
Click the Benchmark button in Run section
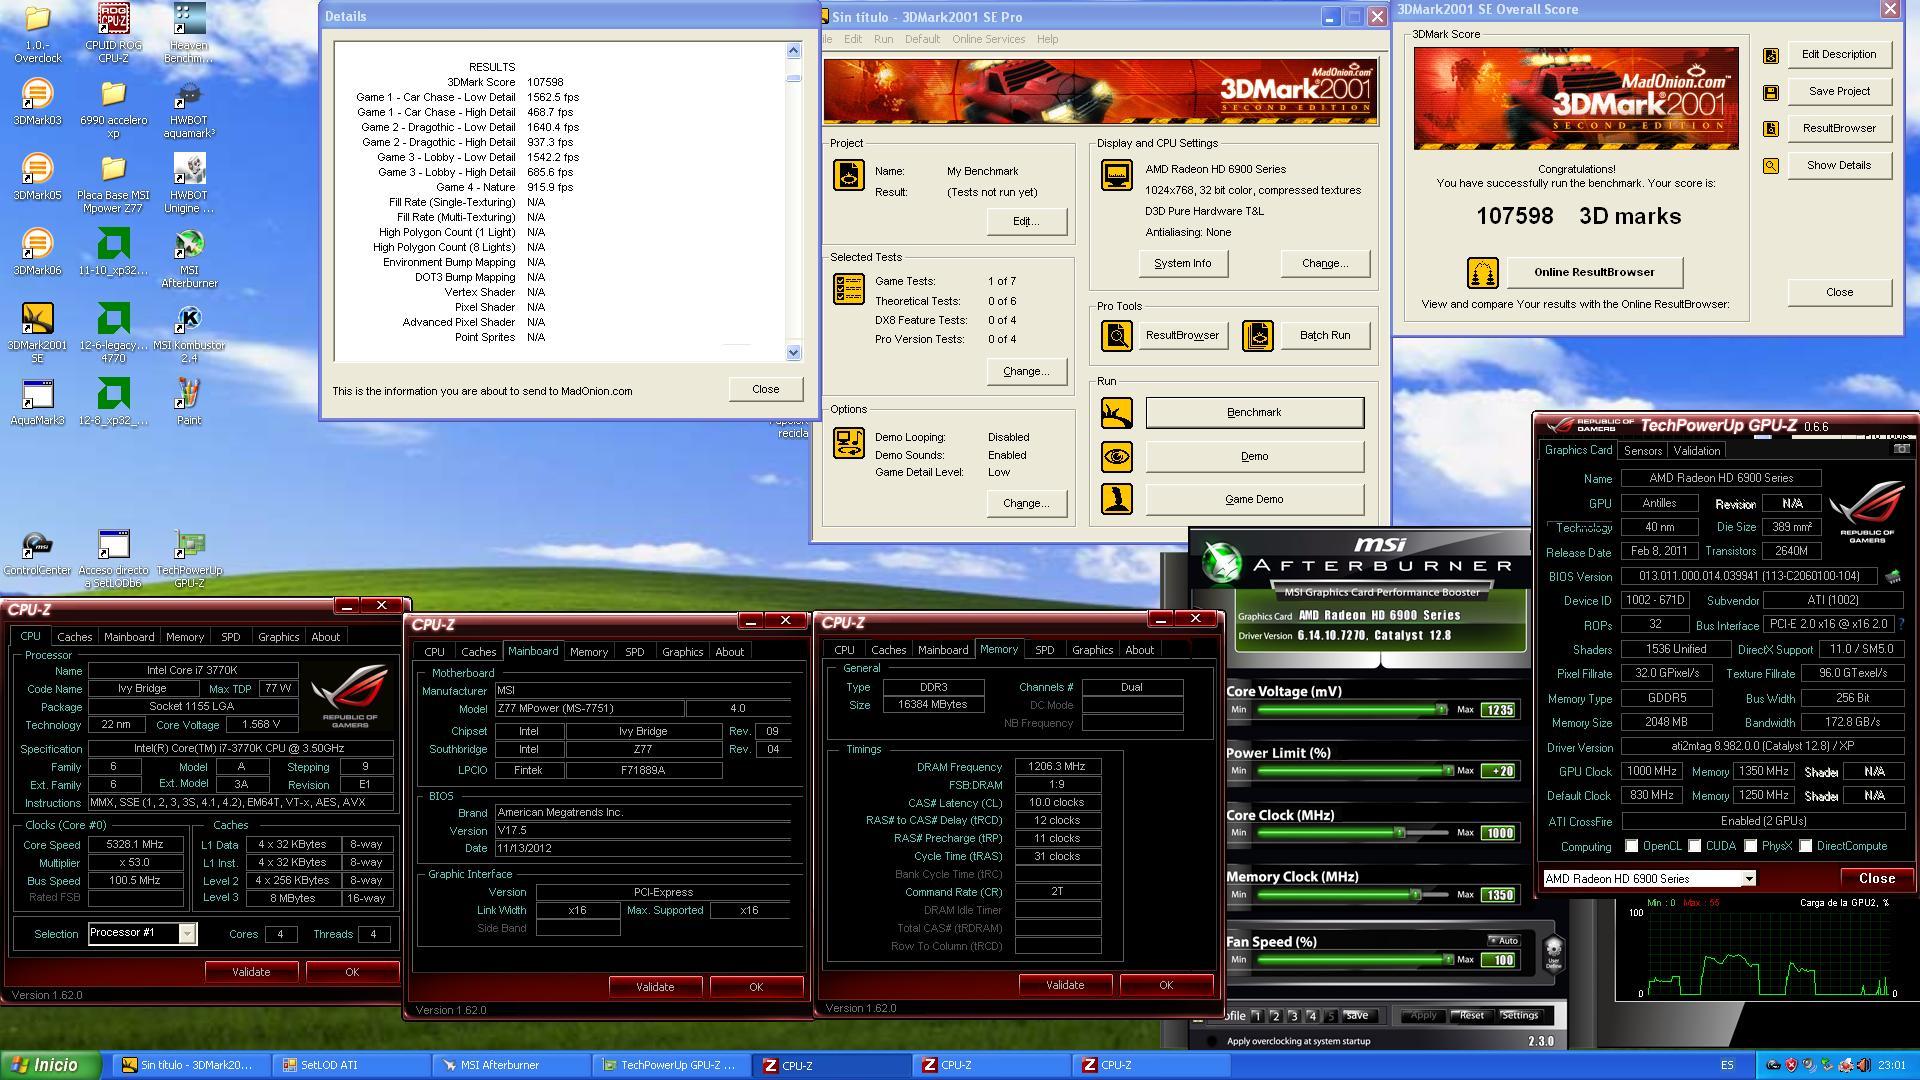click(1254, 412)
